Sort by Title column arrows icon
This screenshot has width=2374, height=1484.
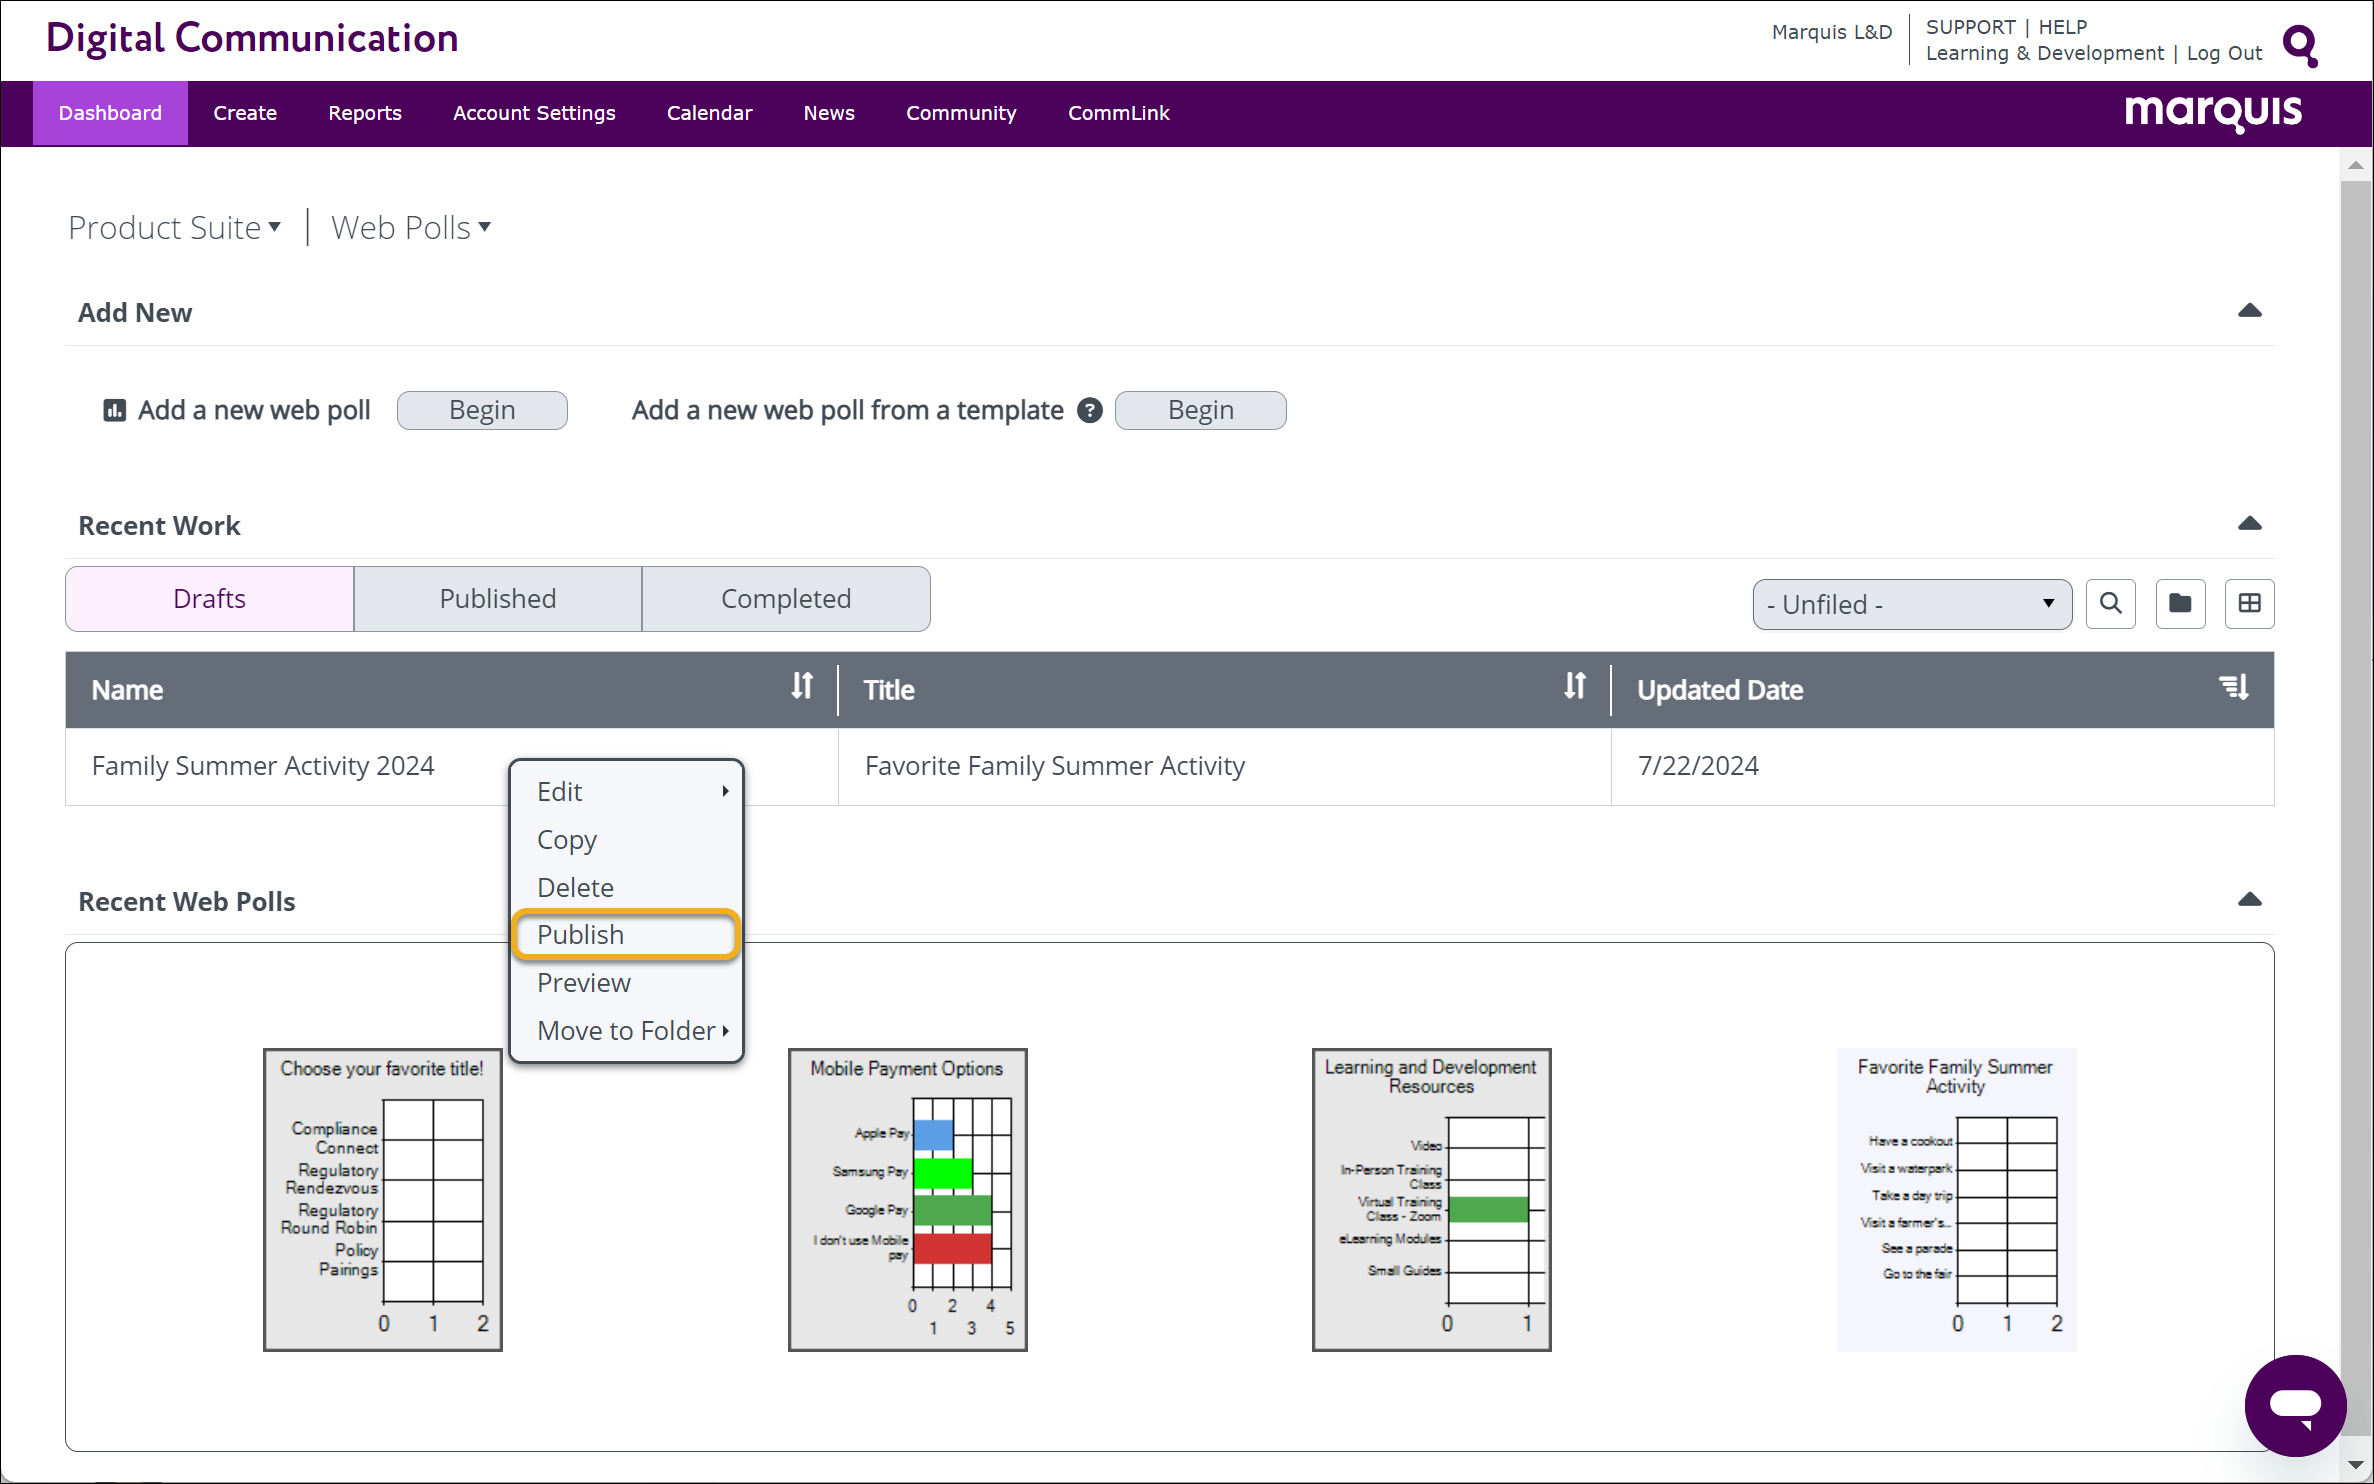(x=1575, y=687)
